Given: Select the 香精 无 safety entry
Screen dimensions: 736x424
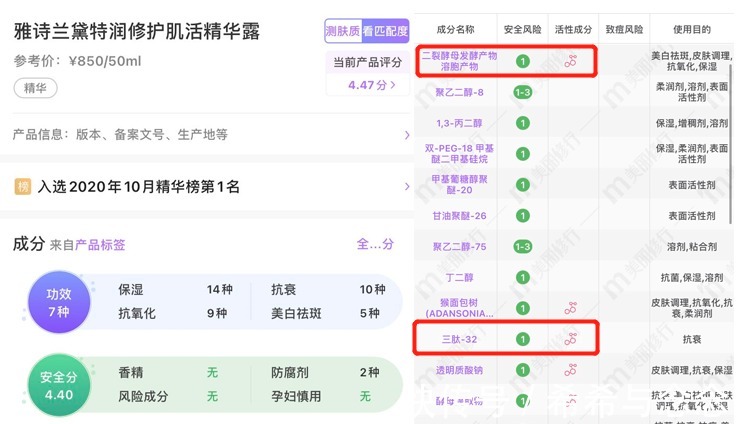Looking at the screenshot, I should [x=168, y=372].
